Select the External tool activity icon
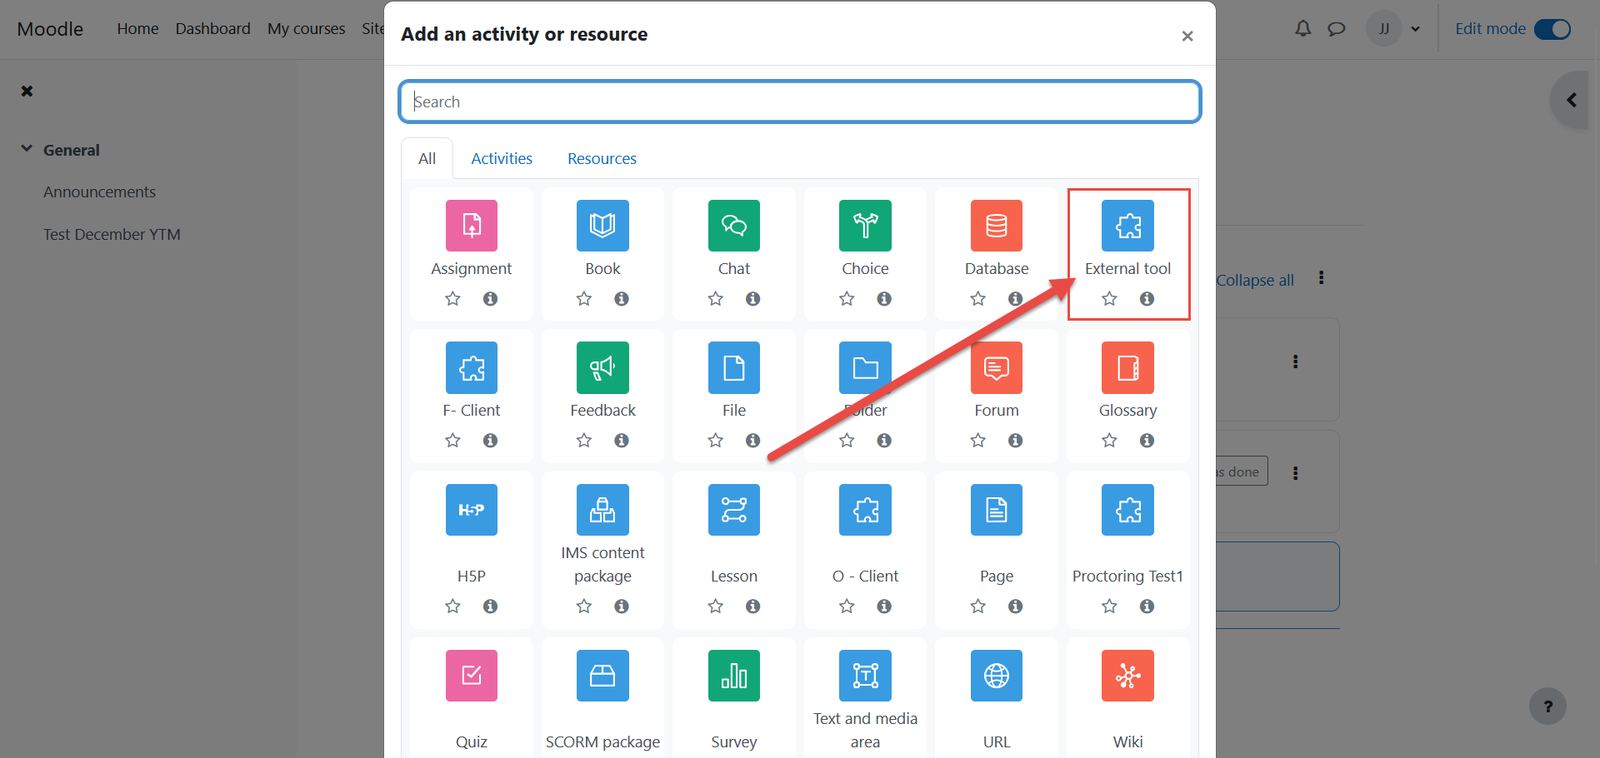1600x758 pixels. (x=1127, y=226)
